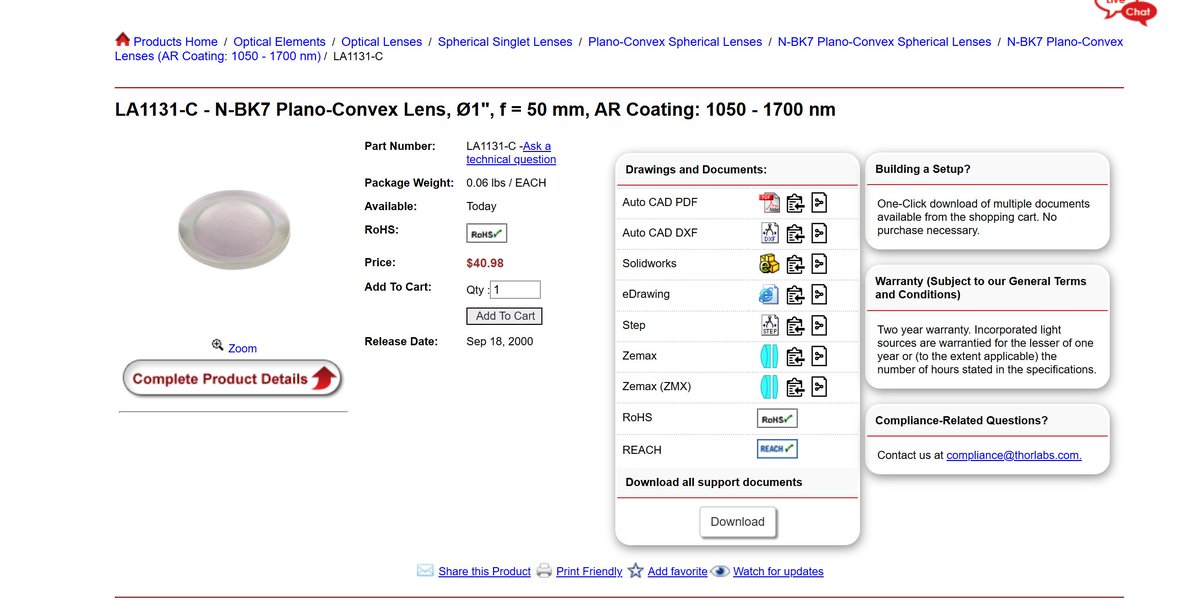Click the Zoom link under image
This screenshot has height=612, width=1200.
pyautogui.click(x=242, y=349)
